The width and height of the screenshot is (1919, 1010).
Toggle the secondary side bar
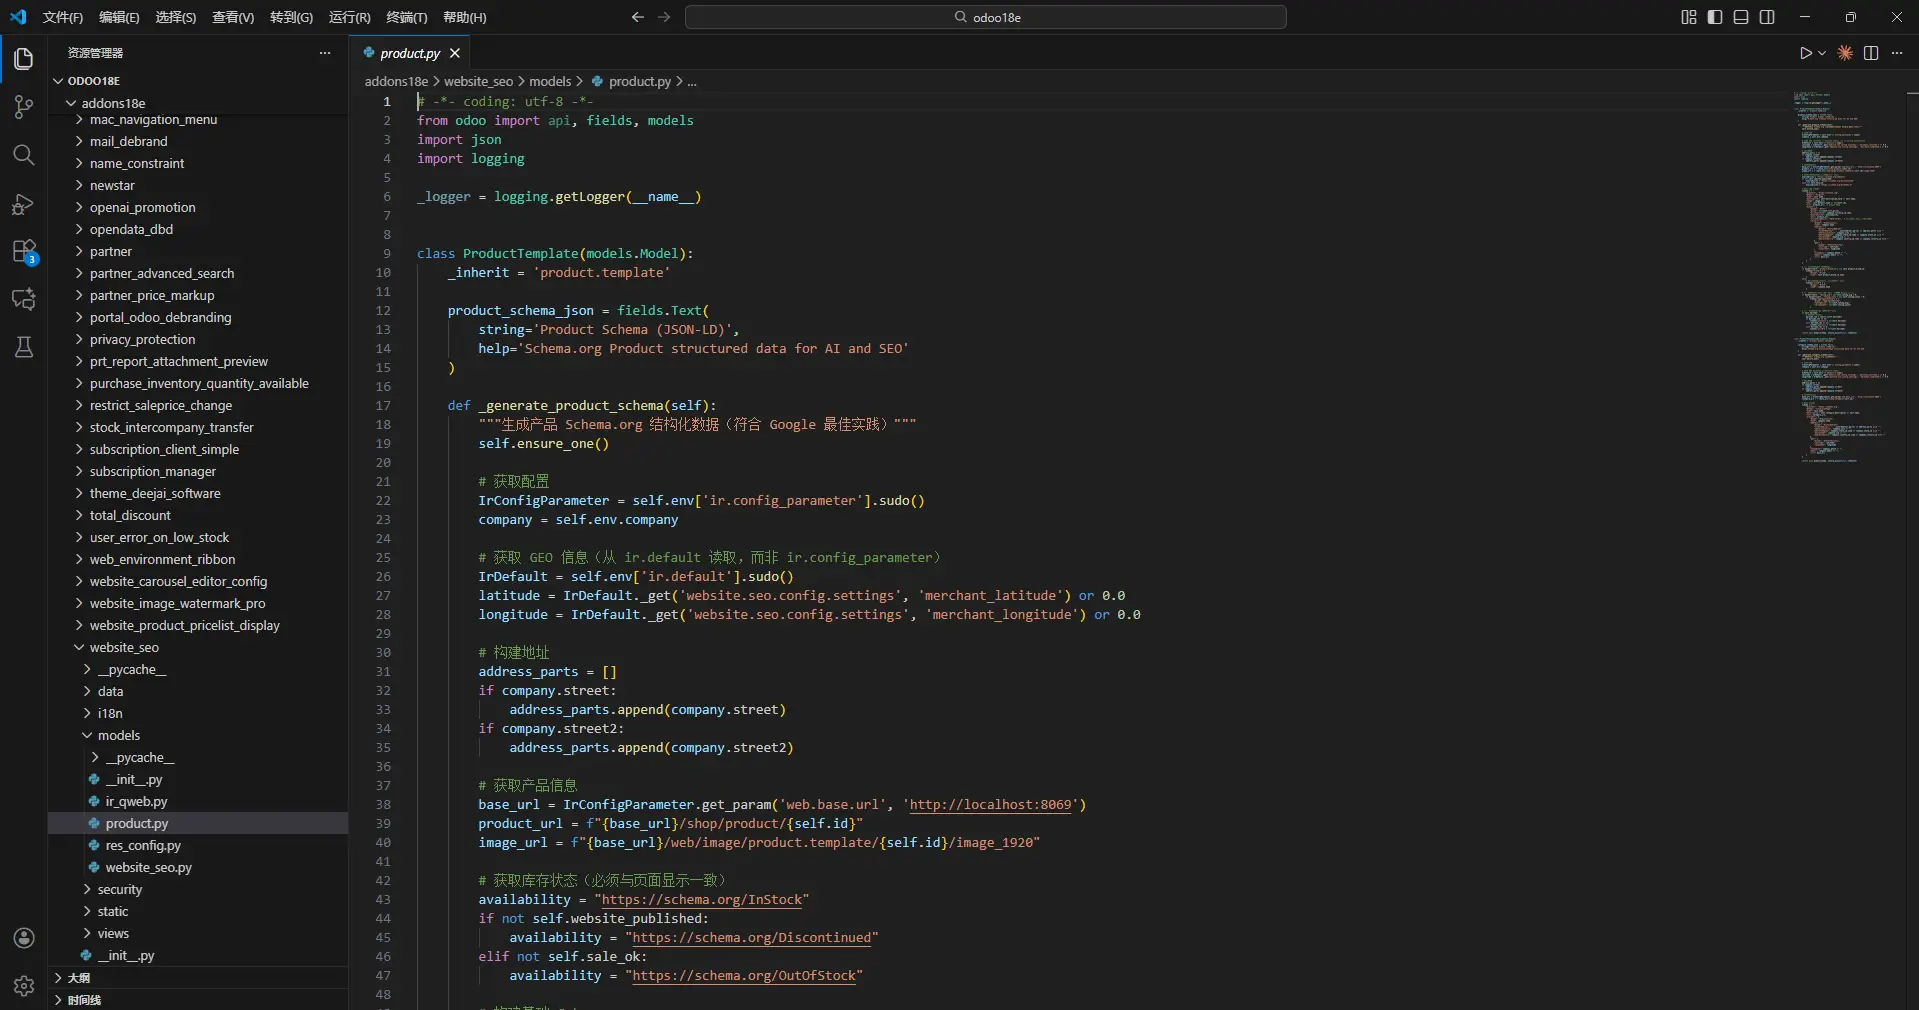point(1767,17)
